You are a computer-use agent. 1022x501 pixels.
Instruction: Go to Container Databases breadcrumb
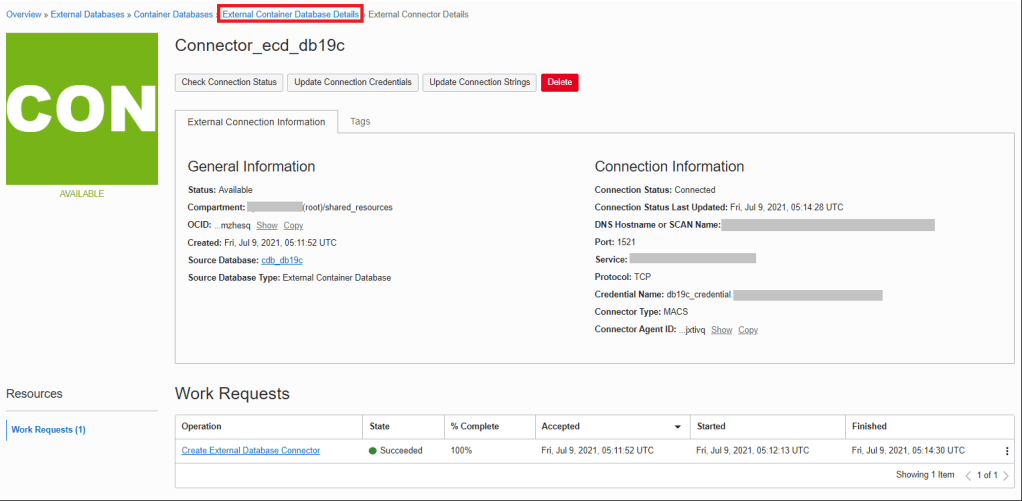click(174, 15)
